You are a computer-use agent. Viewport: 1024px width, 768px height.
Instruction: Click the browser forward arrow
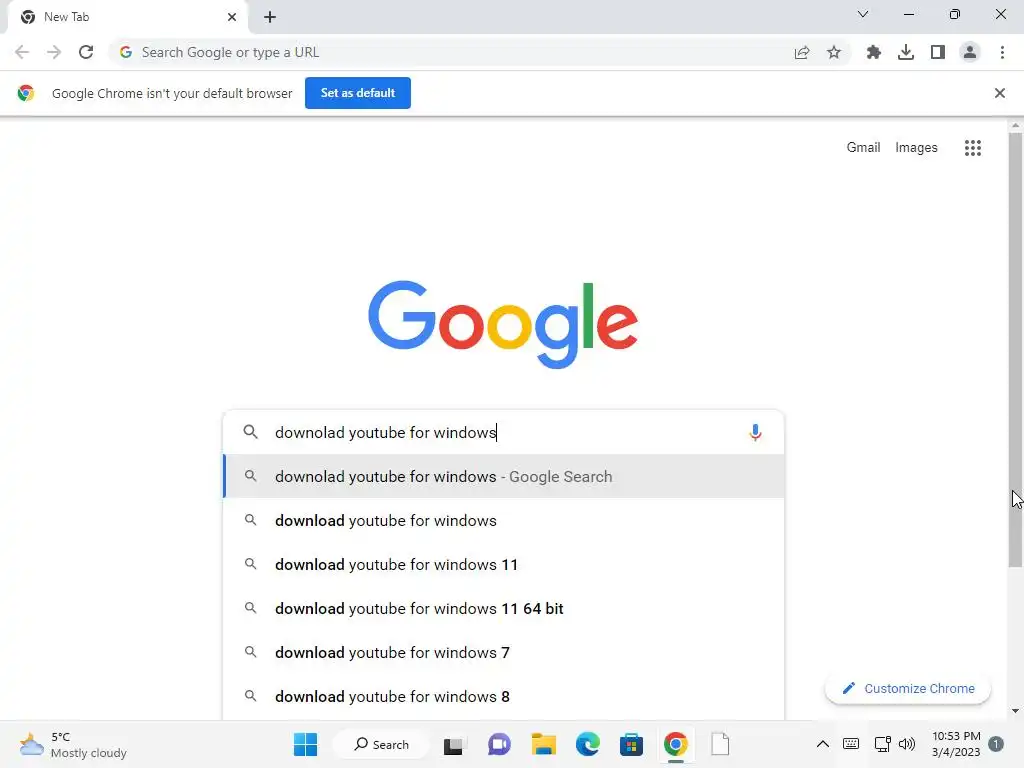[x=54, y=52]
